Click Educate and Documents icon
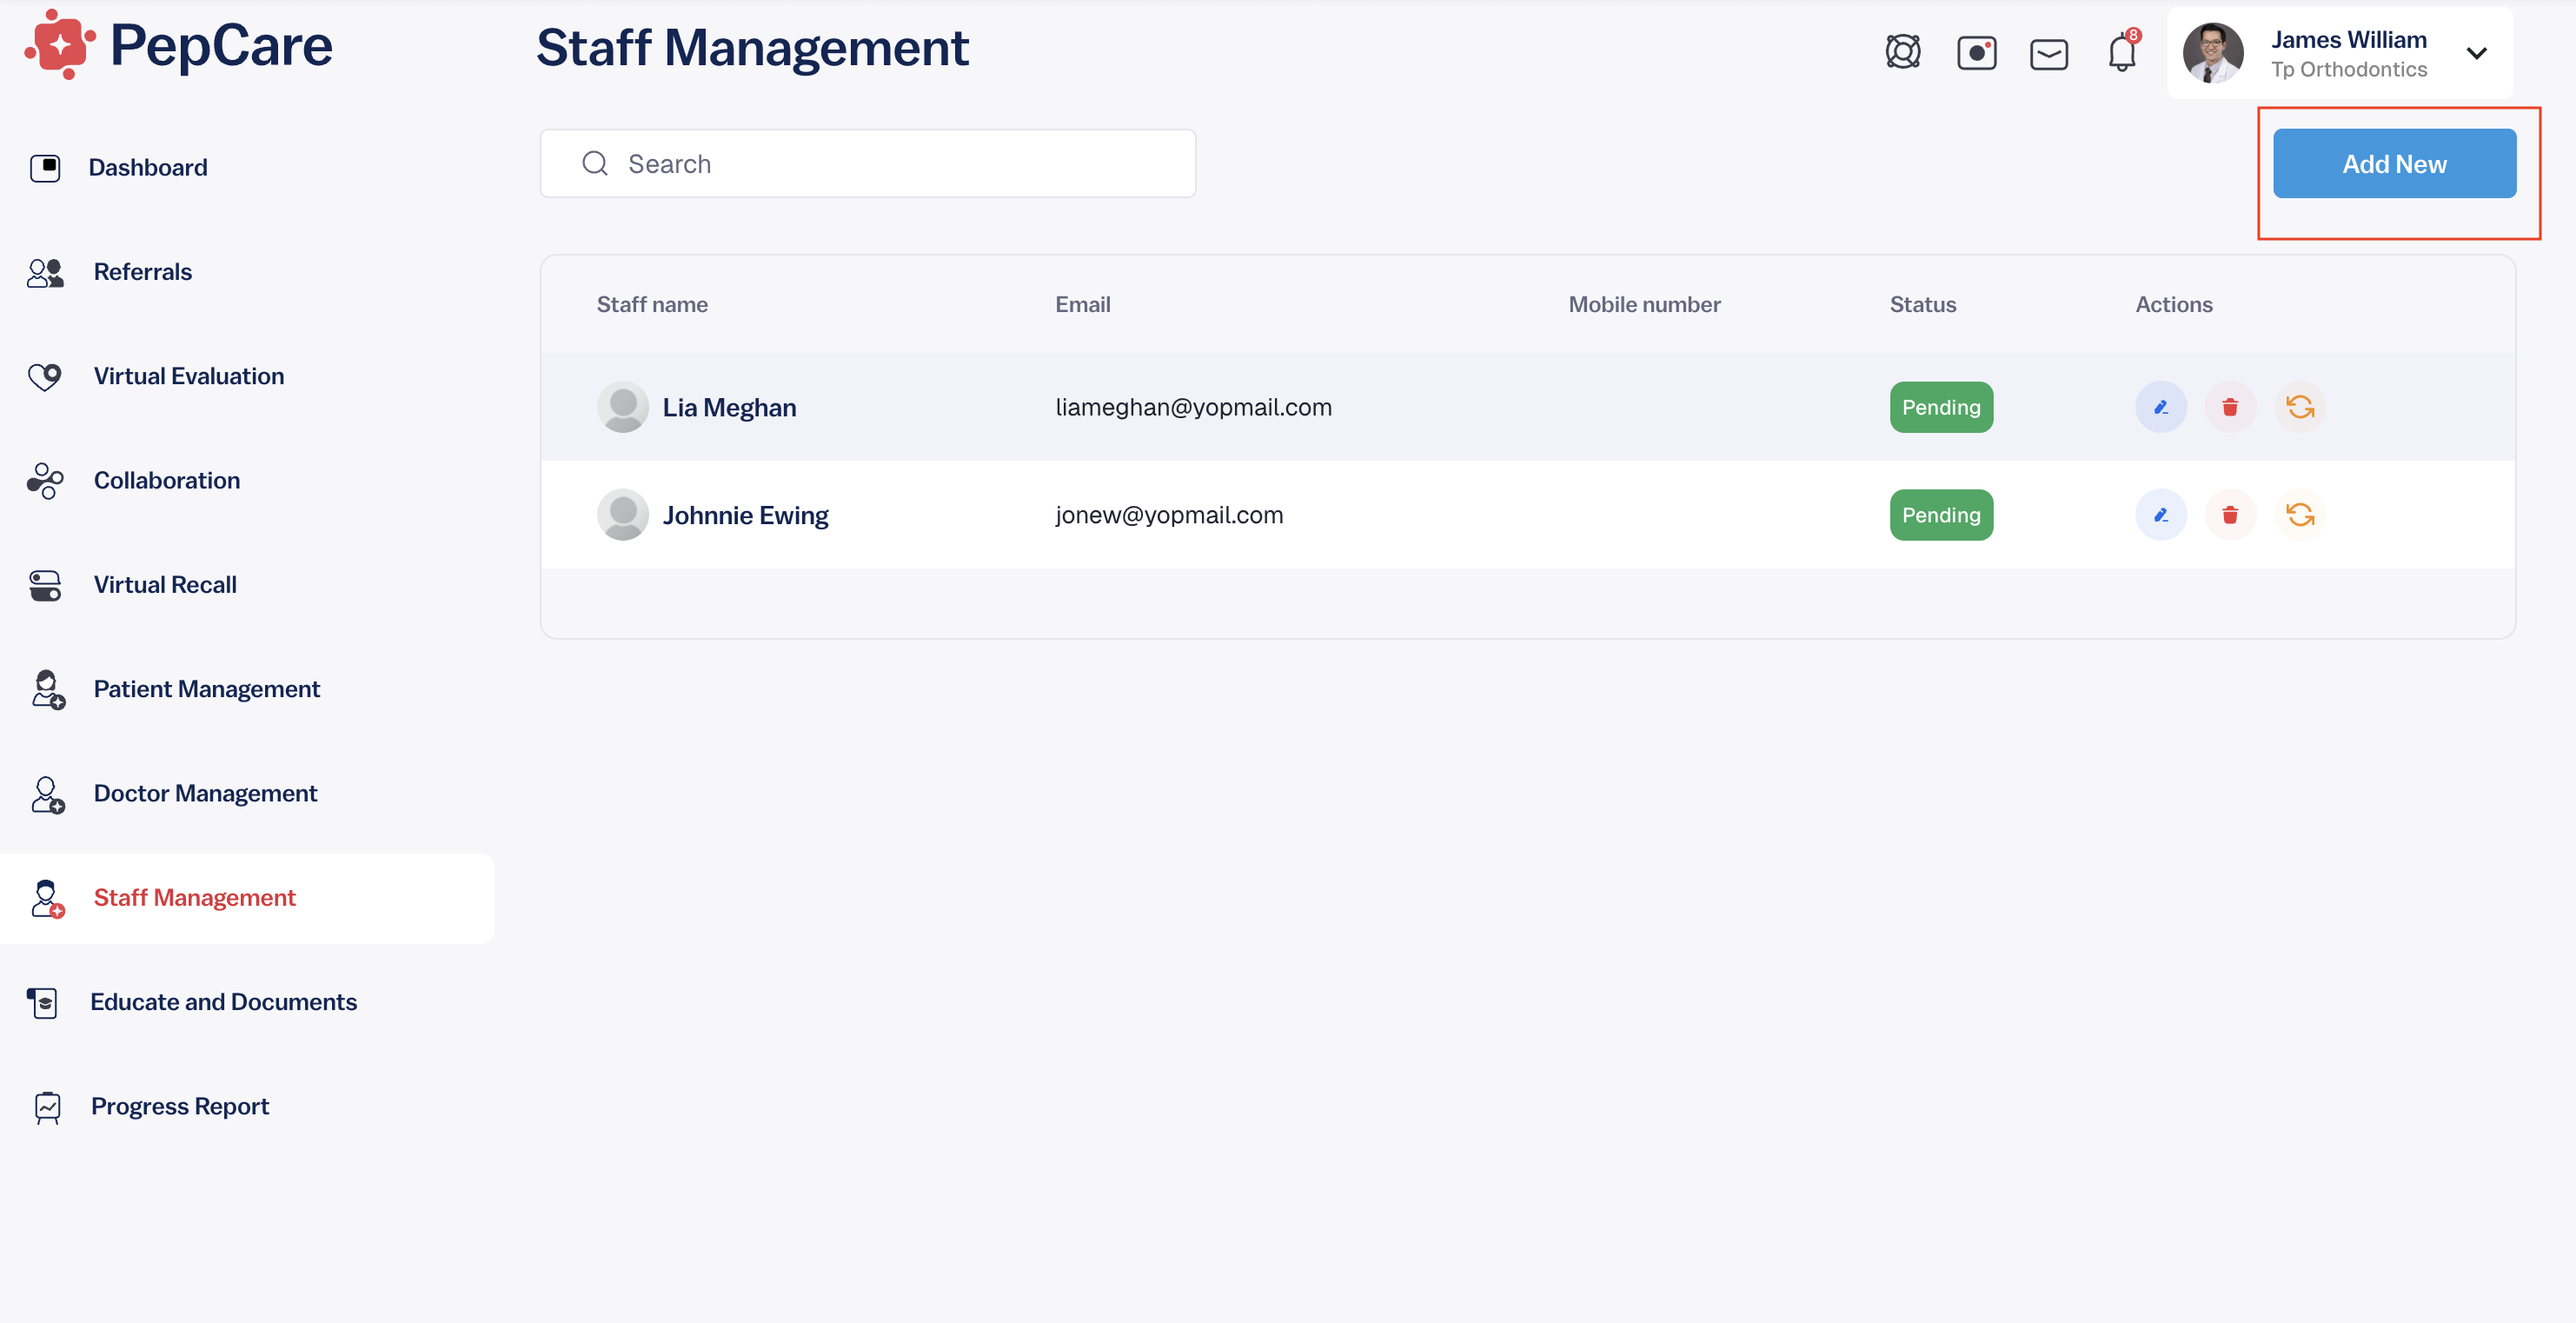 pos(43,1002)
